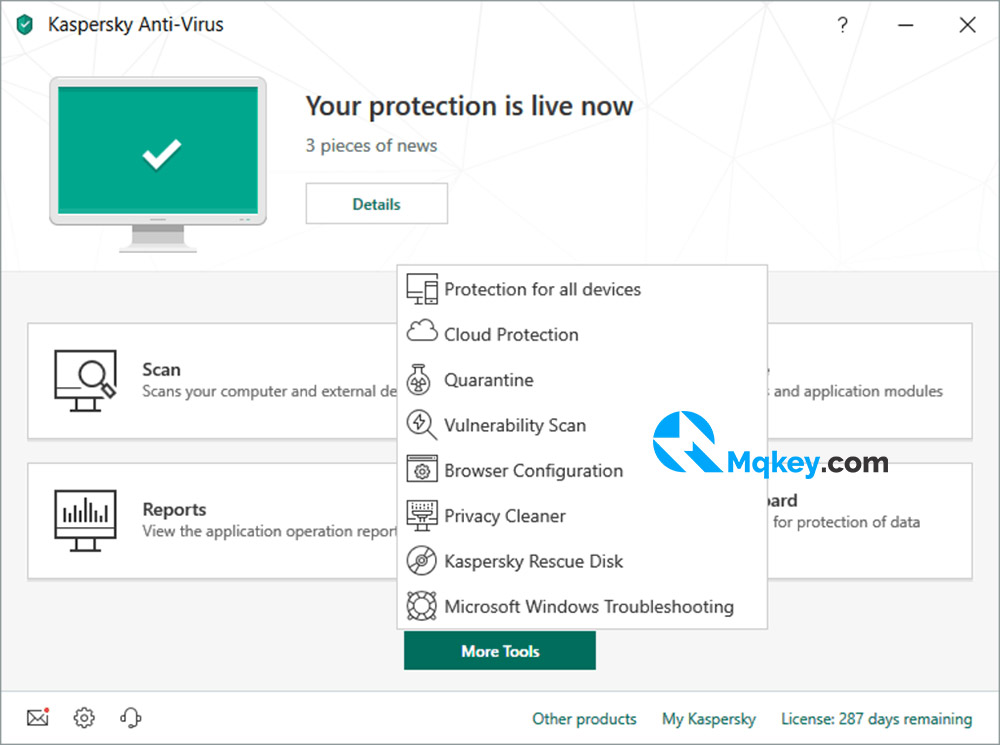Click 'for protection of data' card text

click(x=846, y=522)
